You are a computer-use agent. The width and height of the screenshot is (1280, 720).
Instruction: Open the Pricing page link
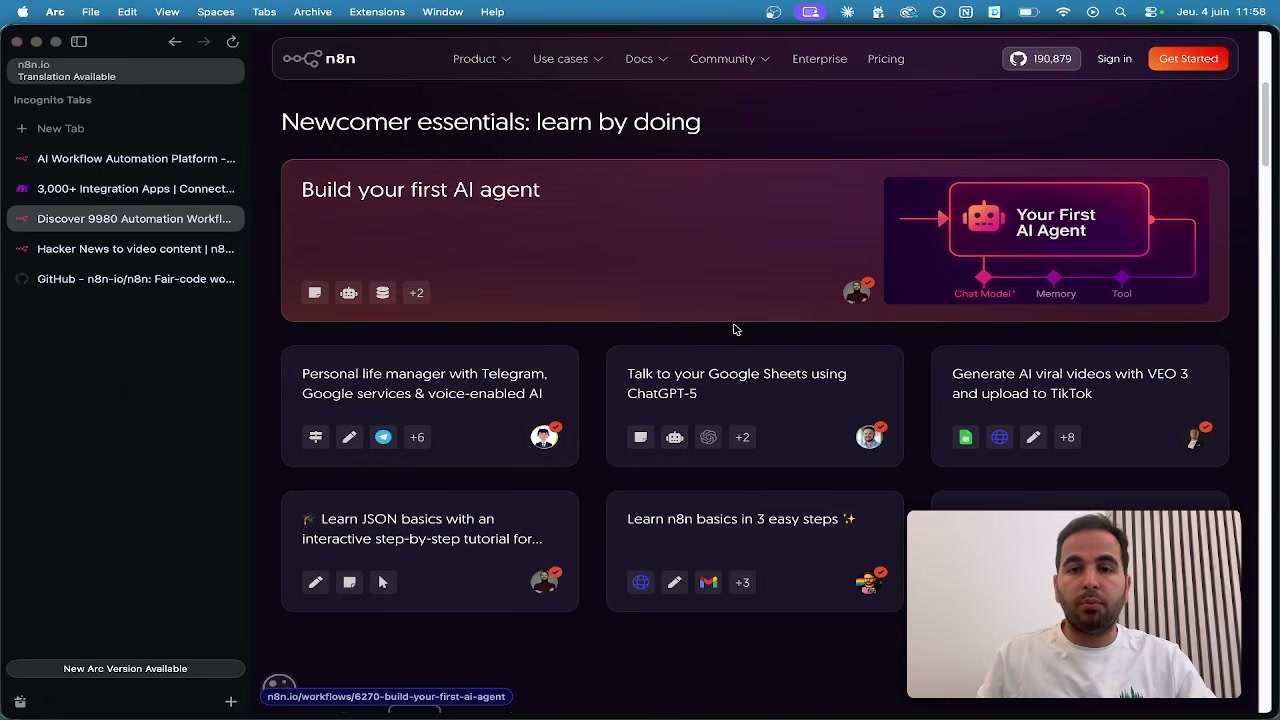point(886,59)
